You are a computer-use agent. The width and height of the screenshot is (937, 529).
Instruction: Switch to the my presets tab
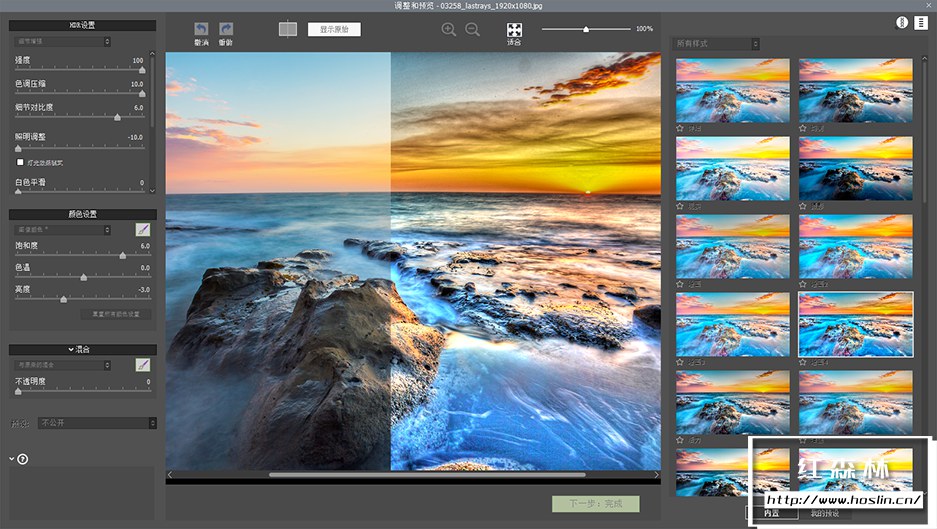pos(825,513)
